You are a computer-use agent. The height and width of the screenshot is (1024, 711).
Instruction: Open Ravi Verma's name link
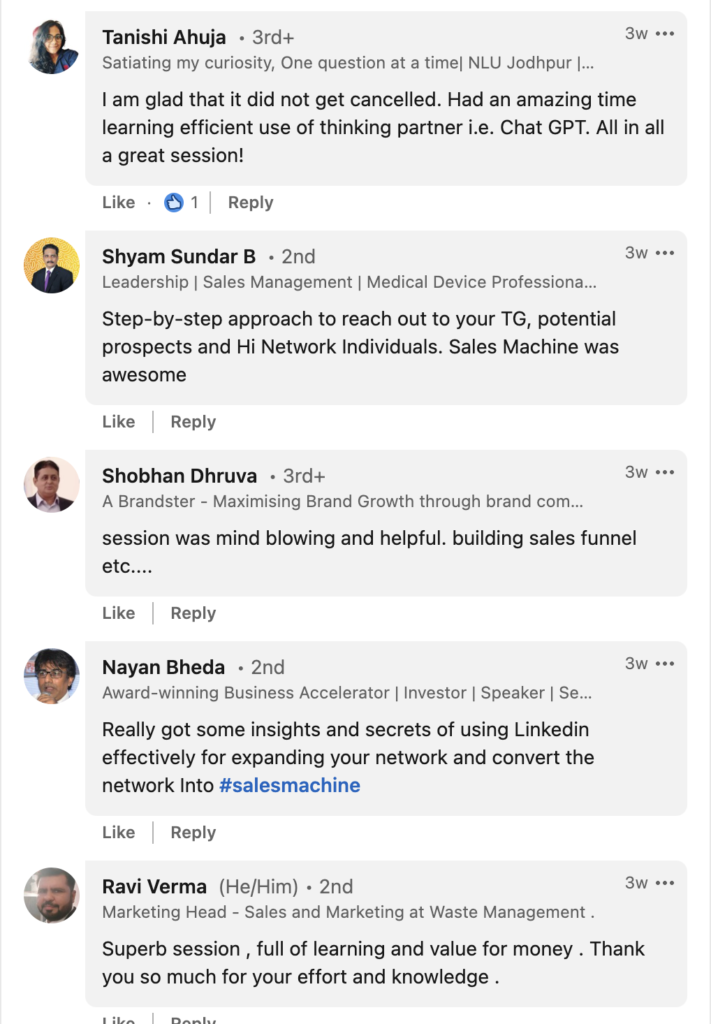tap(154, 887)
